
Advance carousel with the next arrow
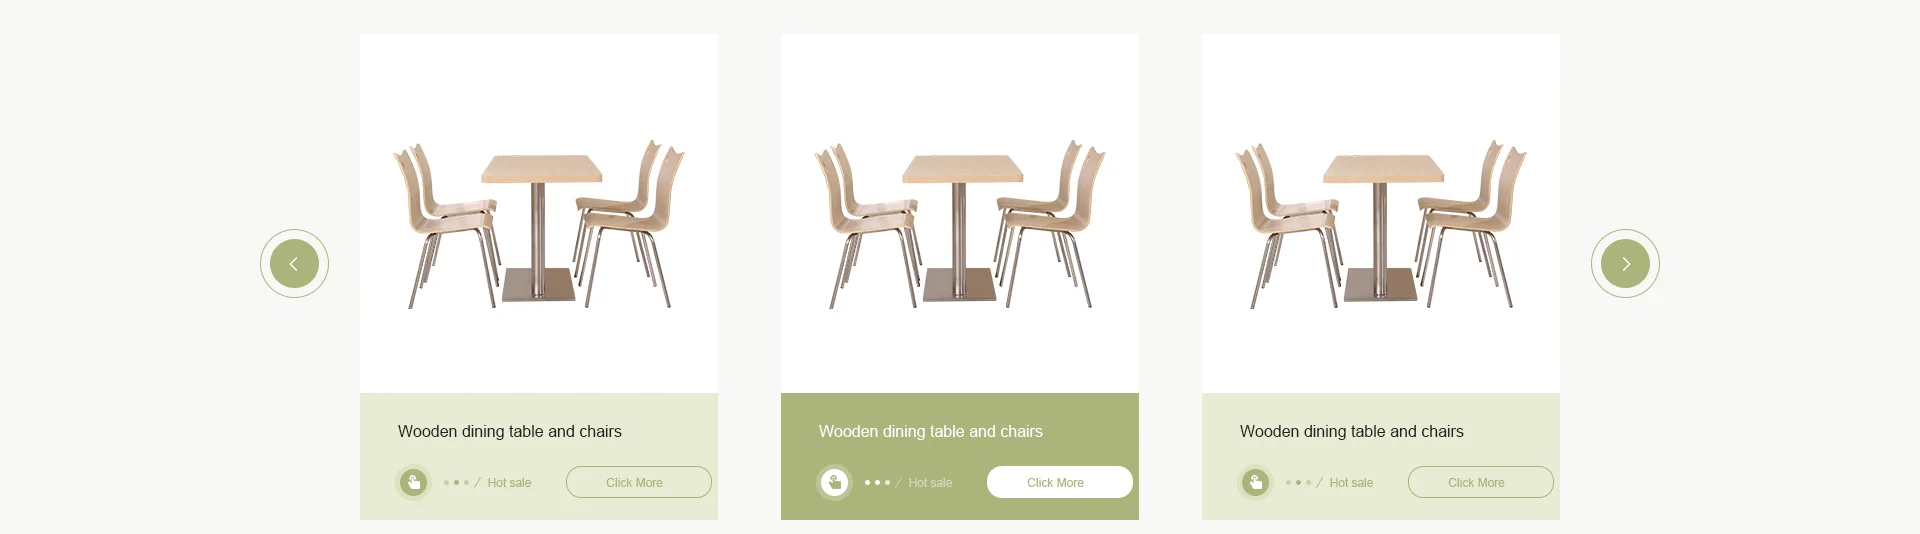click(1625, 264)
